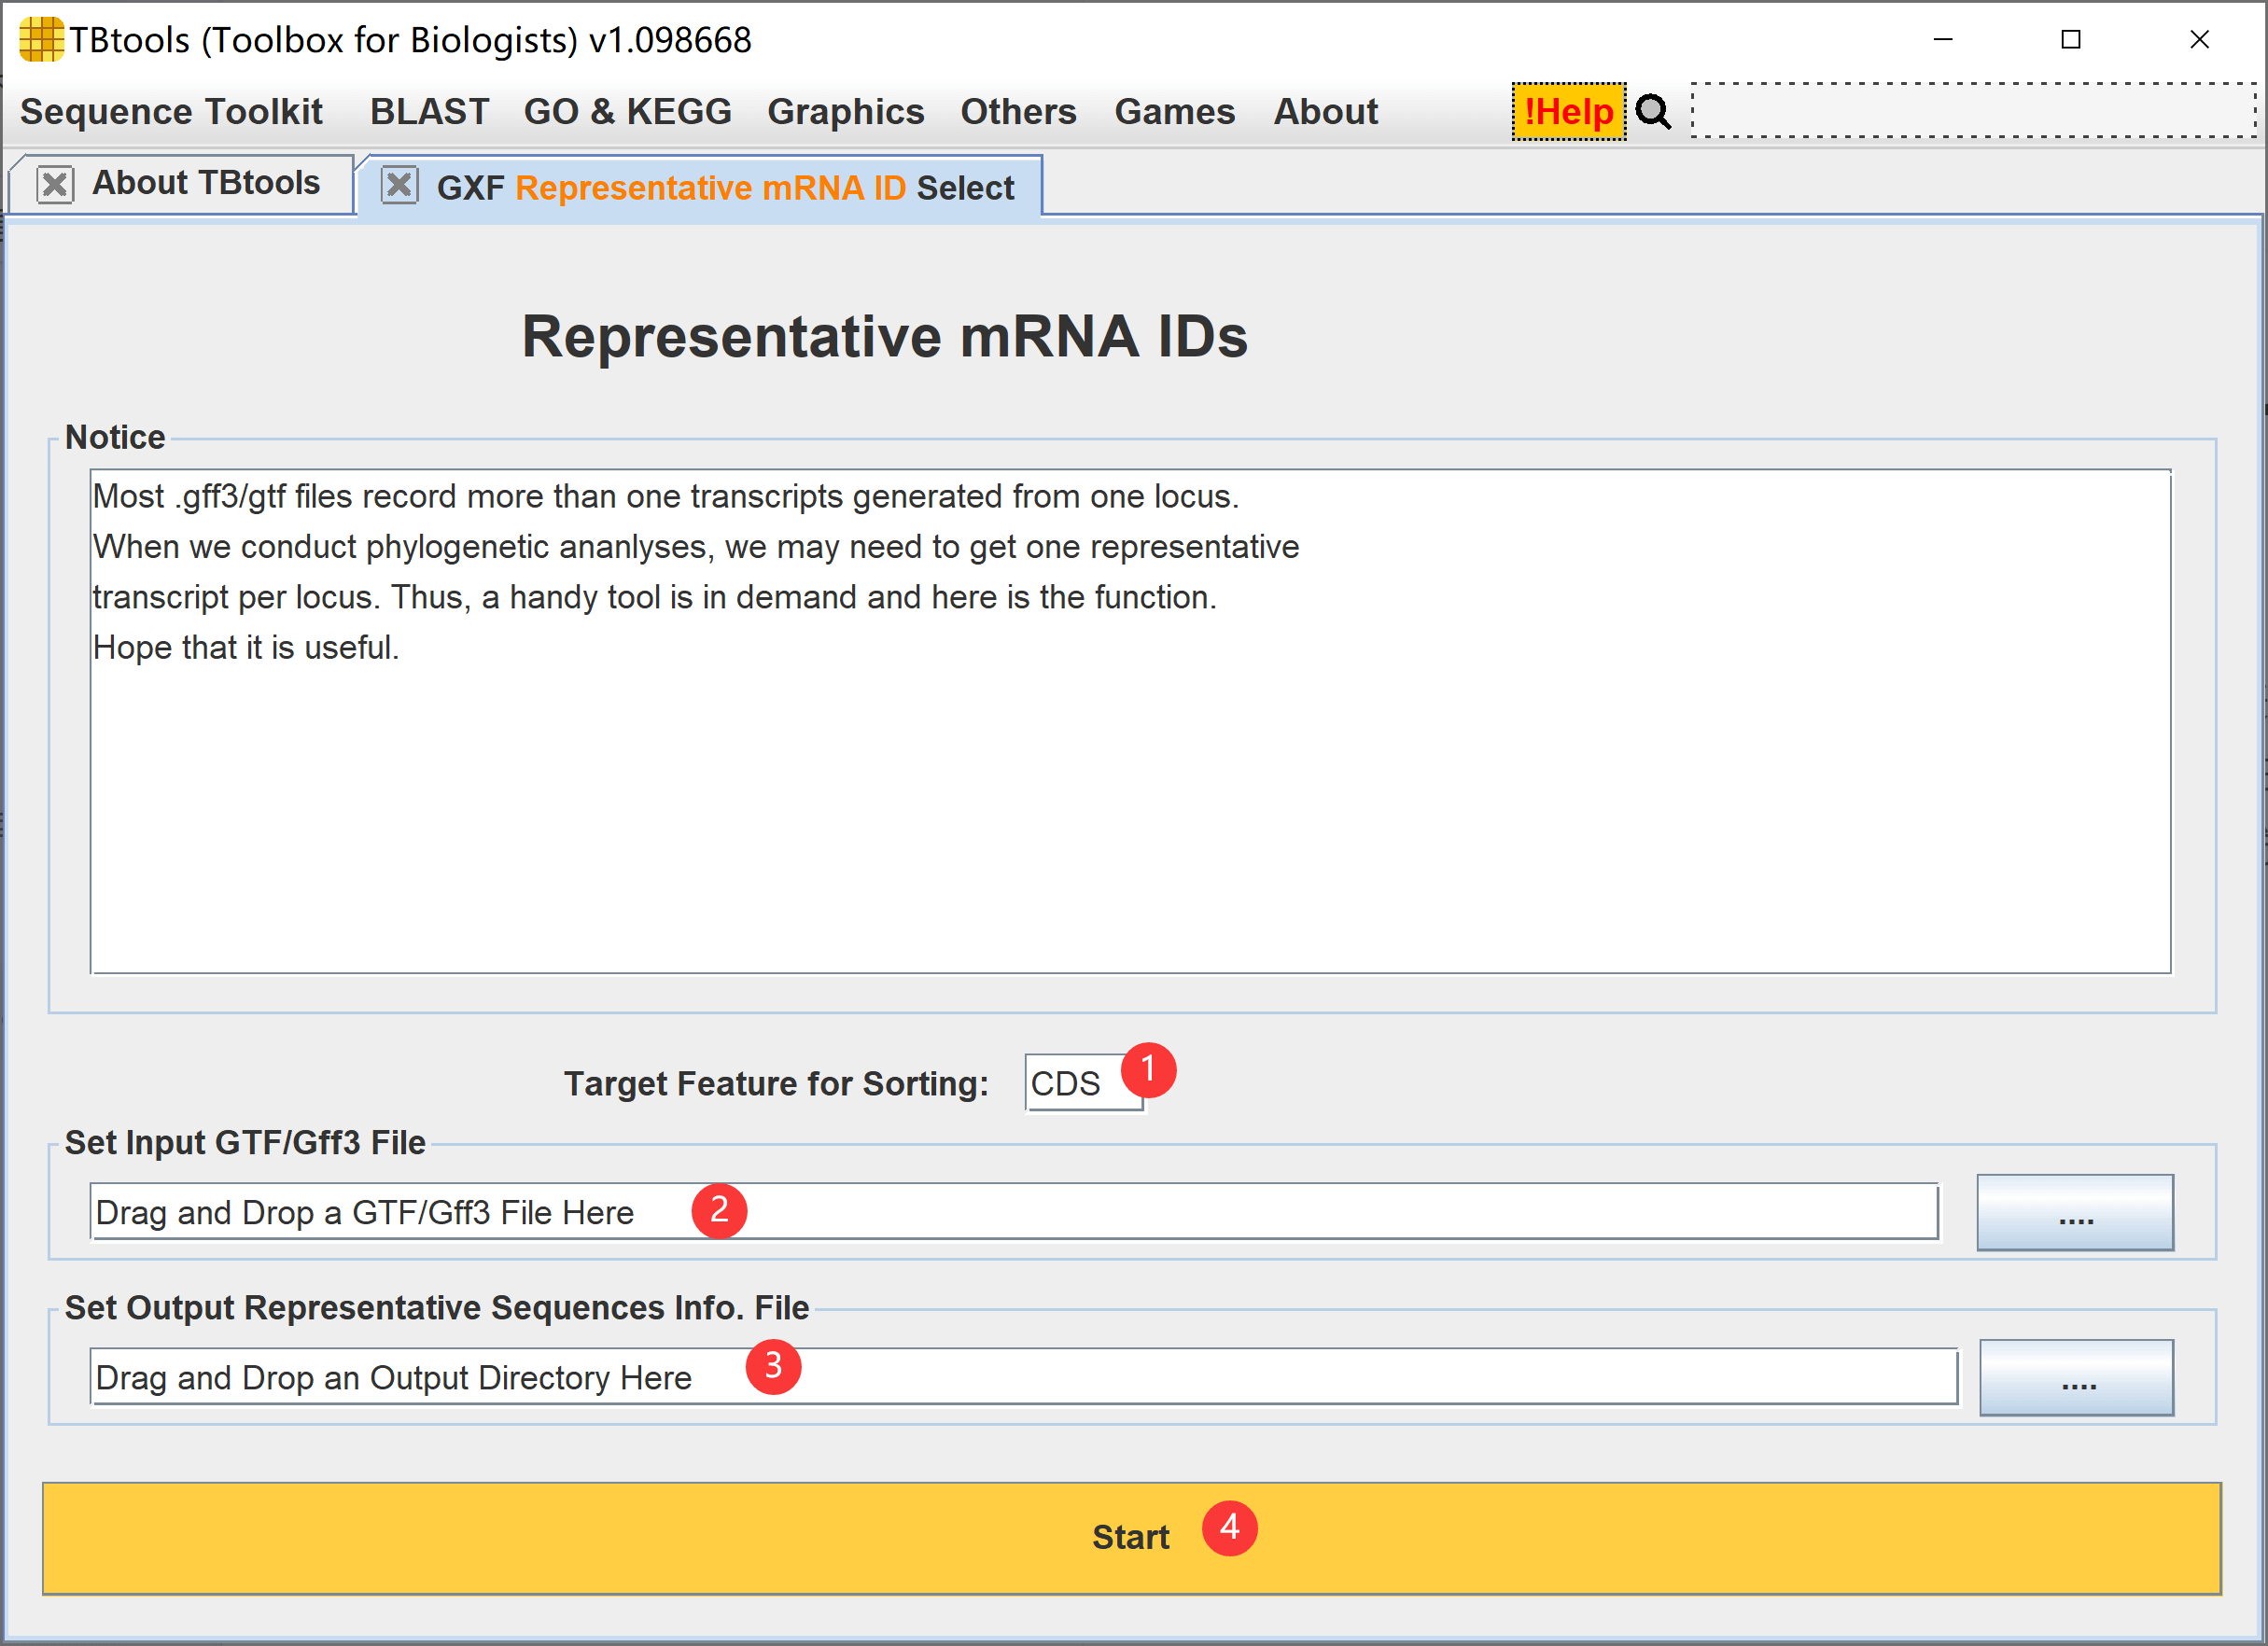Close the About TBtools tab
The image size is (2268, 1646).
[x=55, y=185]
